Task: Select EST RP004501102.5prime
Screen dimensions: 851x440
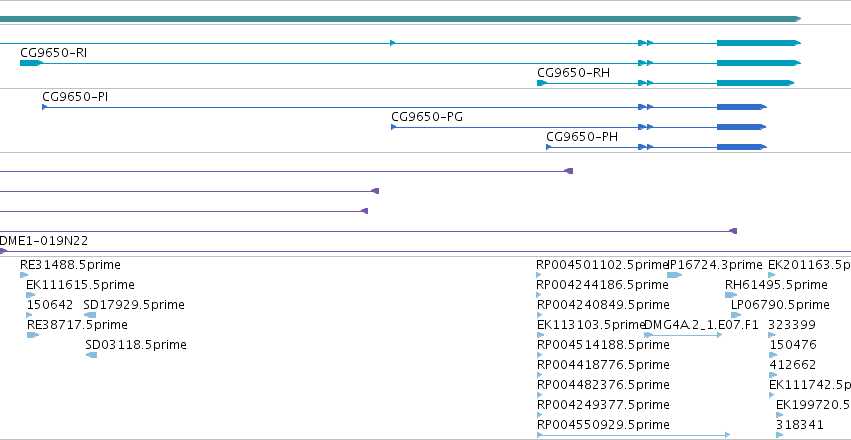Action: [x=601, y=265]
